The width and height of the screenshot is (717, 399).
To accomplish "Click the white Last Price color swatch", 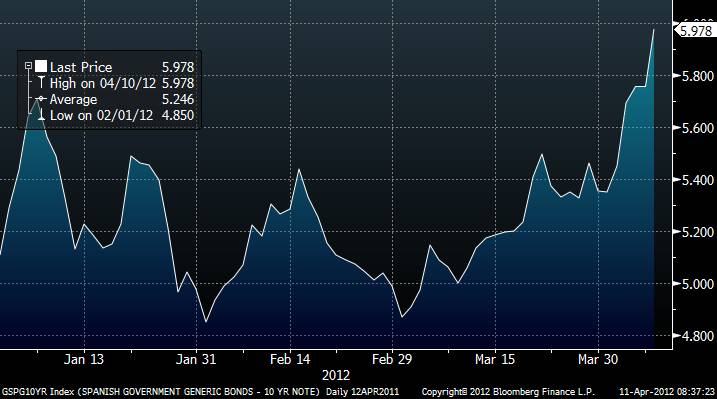I will pyautogui.click(x=41, y=66).
